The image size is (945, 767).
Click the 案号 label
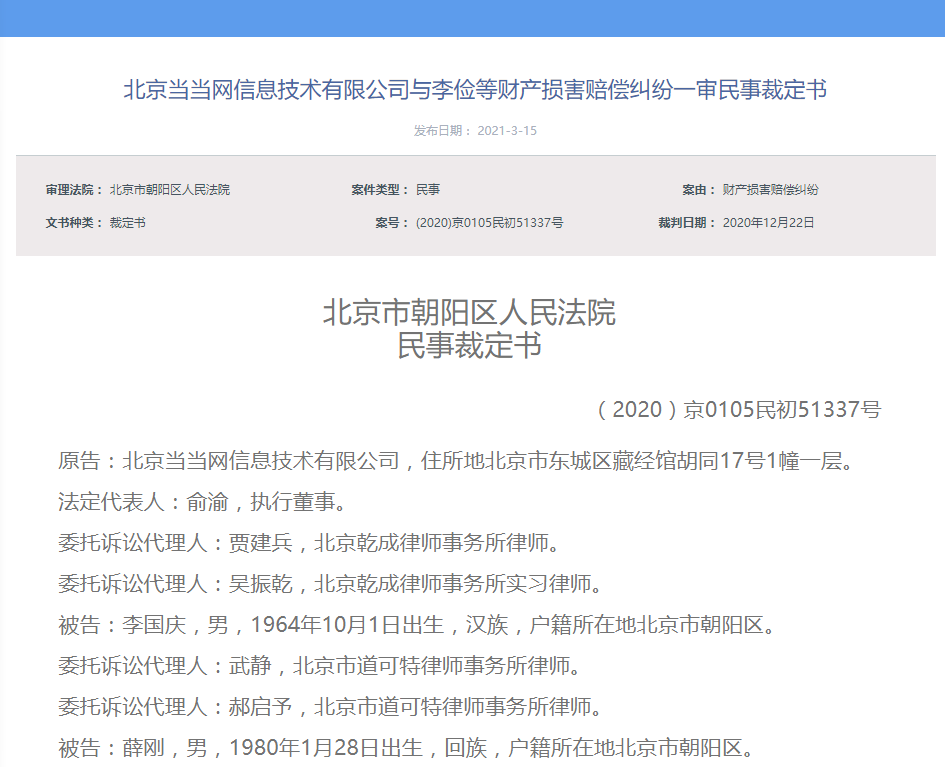pos(392,223)
